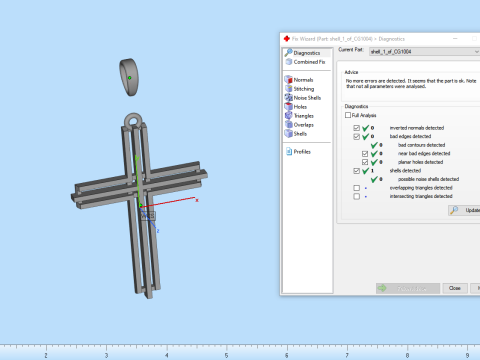
Task: Toggle the bad edges detected checkbox
Action: [x=357, y=137]
